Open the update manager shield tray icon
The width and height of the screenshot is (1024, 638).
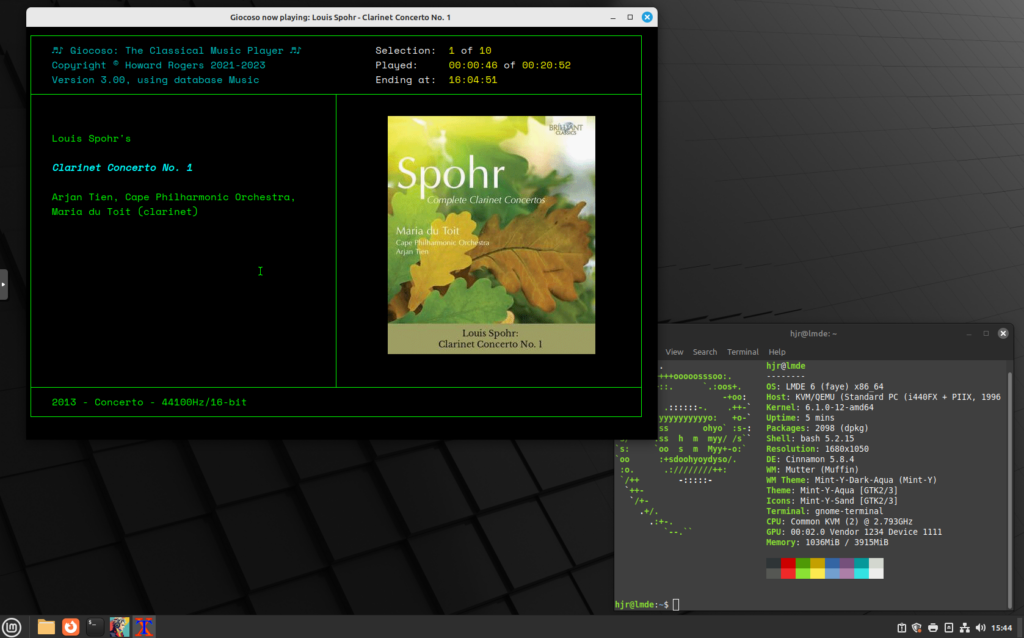click(x=917, y=628)
